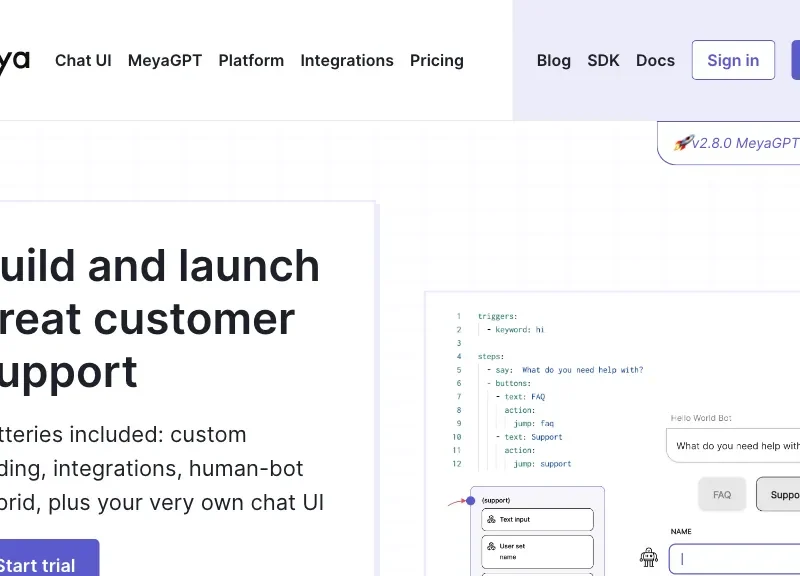Go to the Meya logo home link
The height and width of the screenshot is (576, 800).
(15, 61)
